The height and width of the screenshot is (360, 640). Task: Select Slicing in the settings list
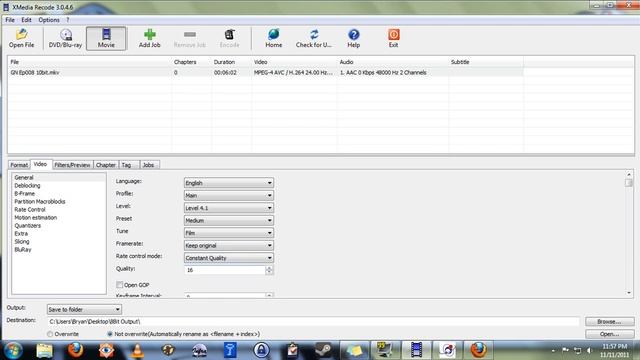click(x=22, y=242)
